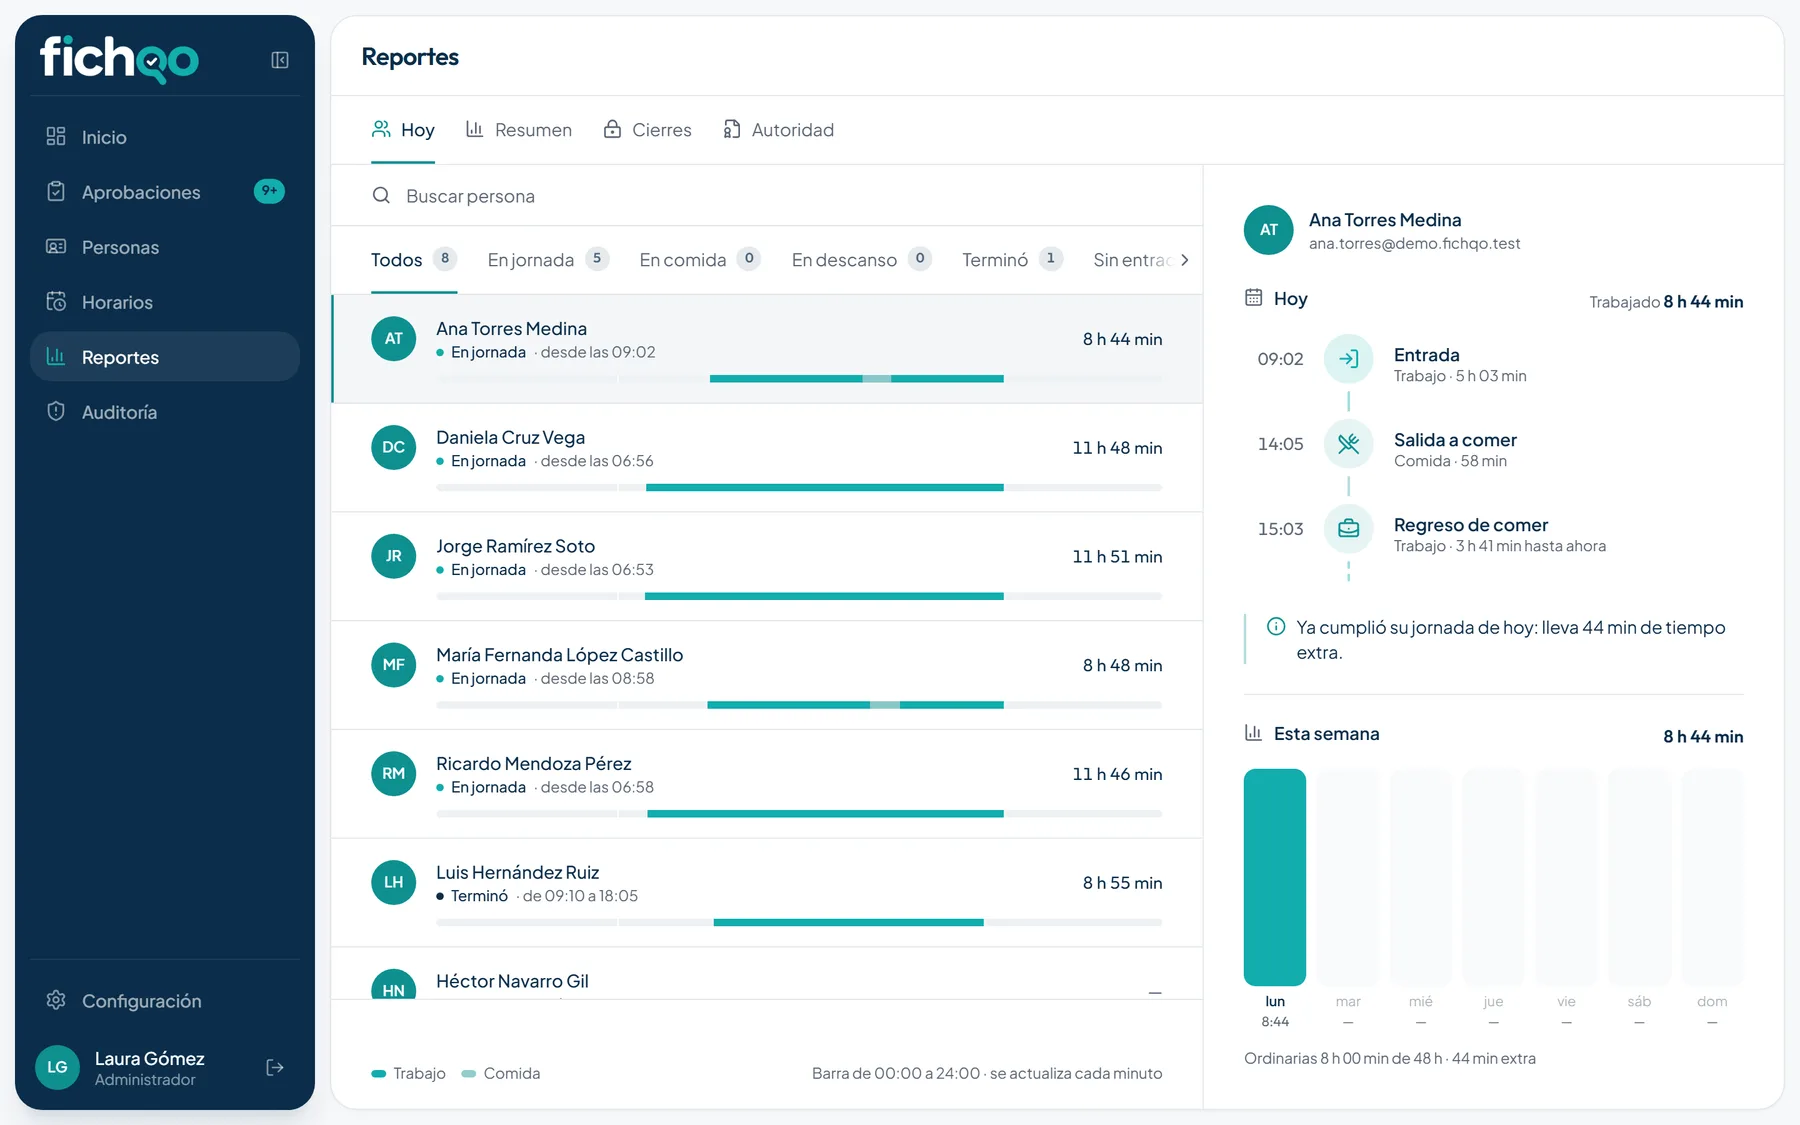This screenshot has width=1800, height=1125.
Task: Click the Hoy tab
Action: (x=403, y=130)
